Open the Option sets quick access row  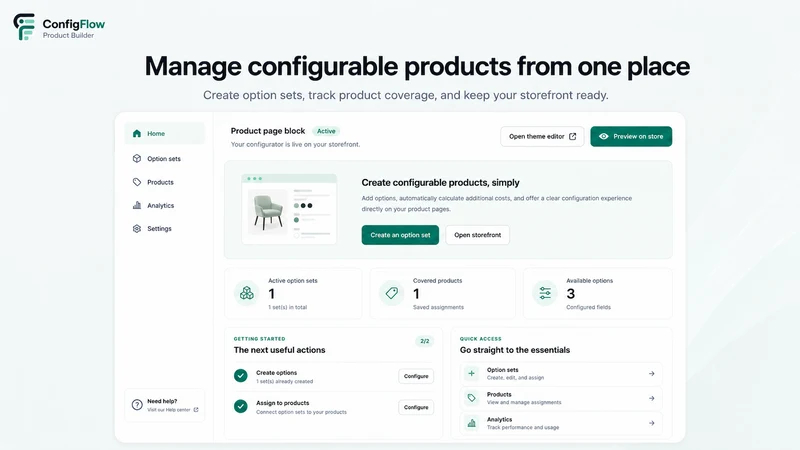click(561, 373)
